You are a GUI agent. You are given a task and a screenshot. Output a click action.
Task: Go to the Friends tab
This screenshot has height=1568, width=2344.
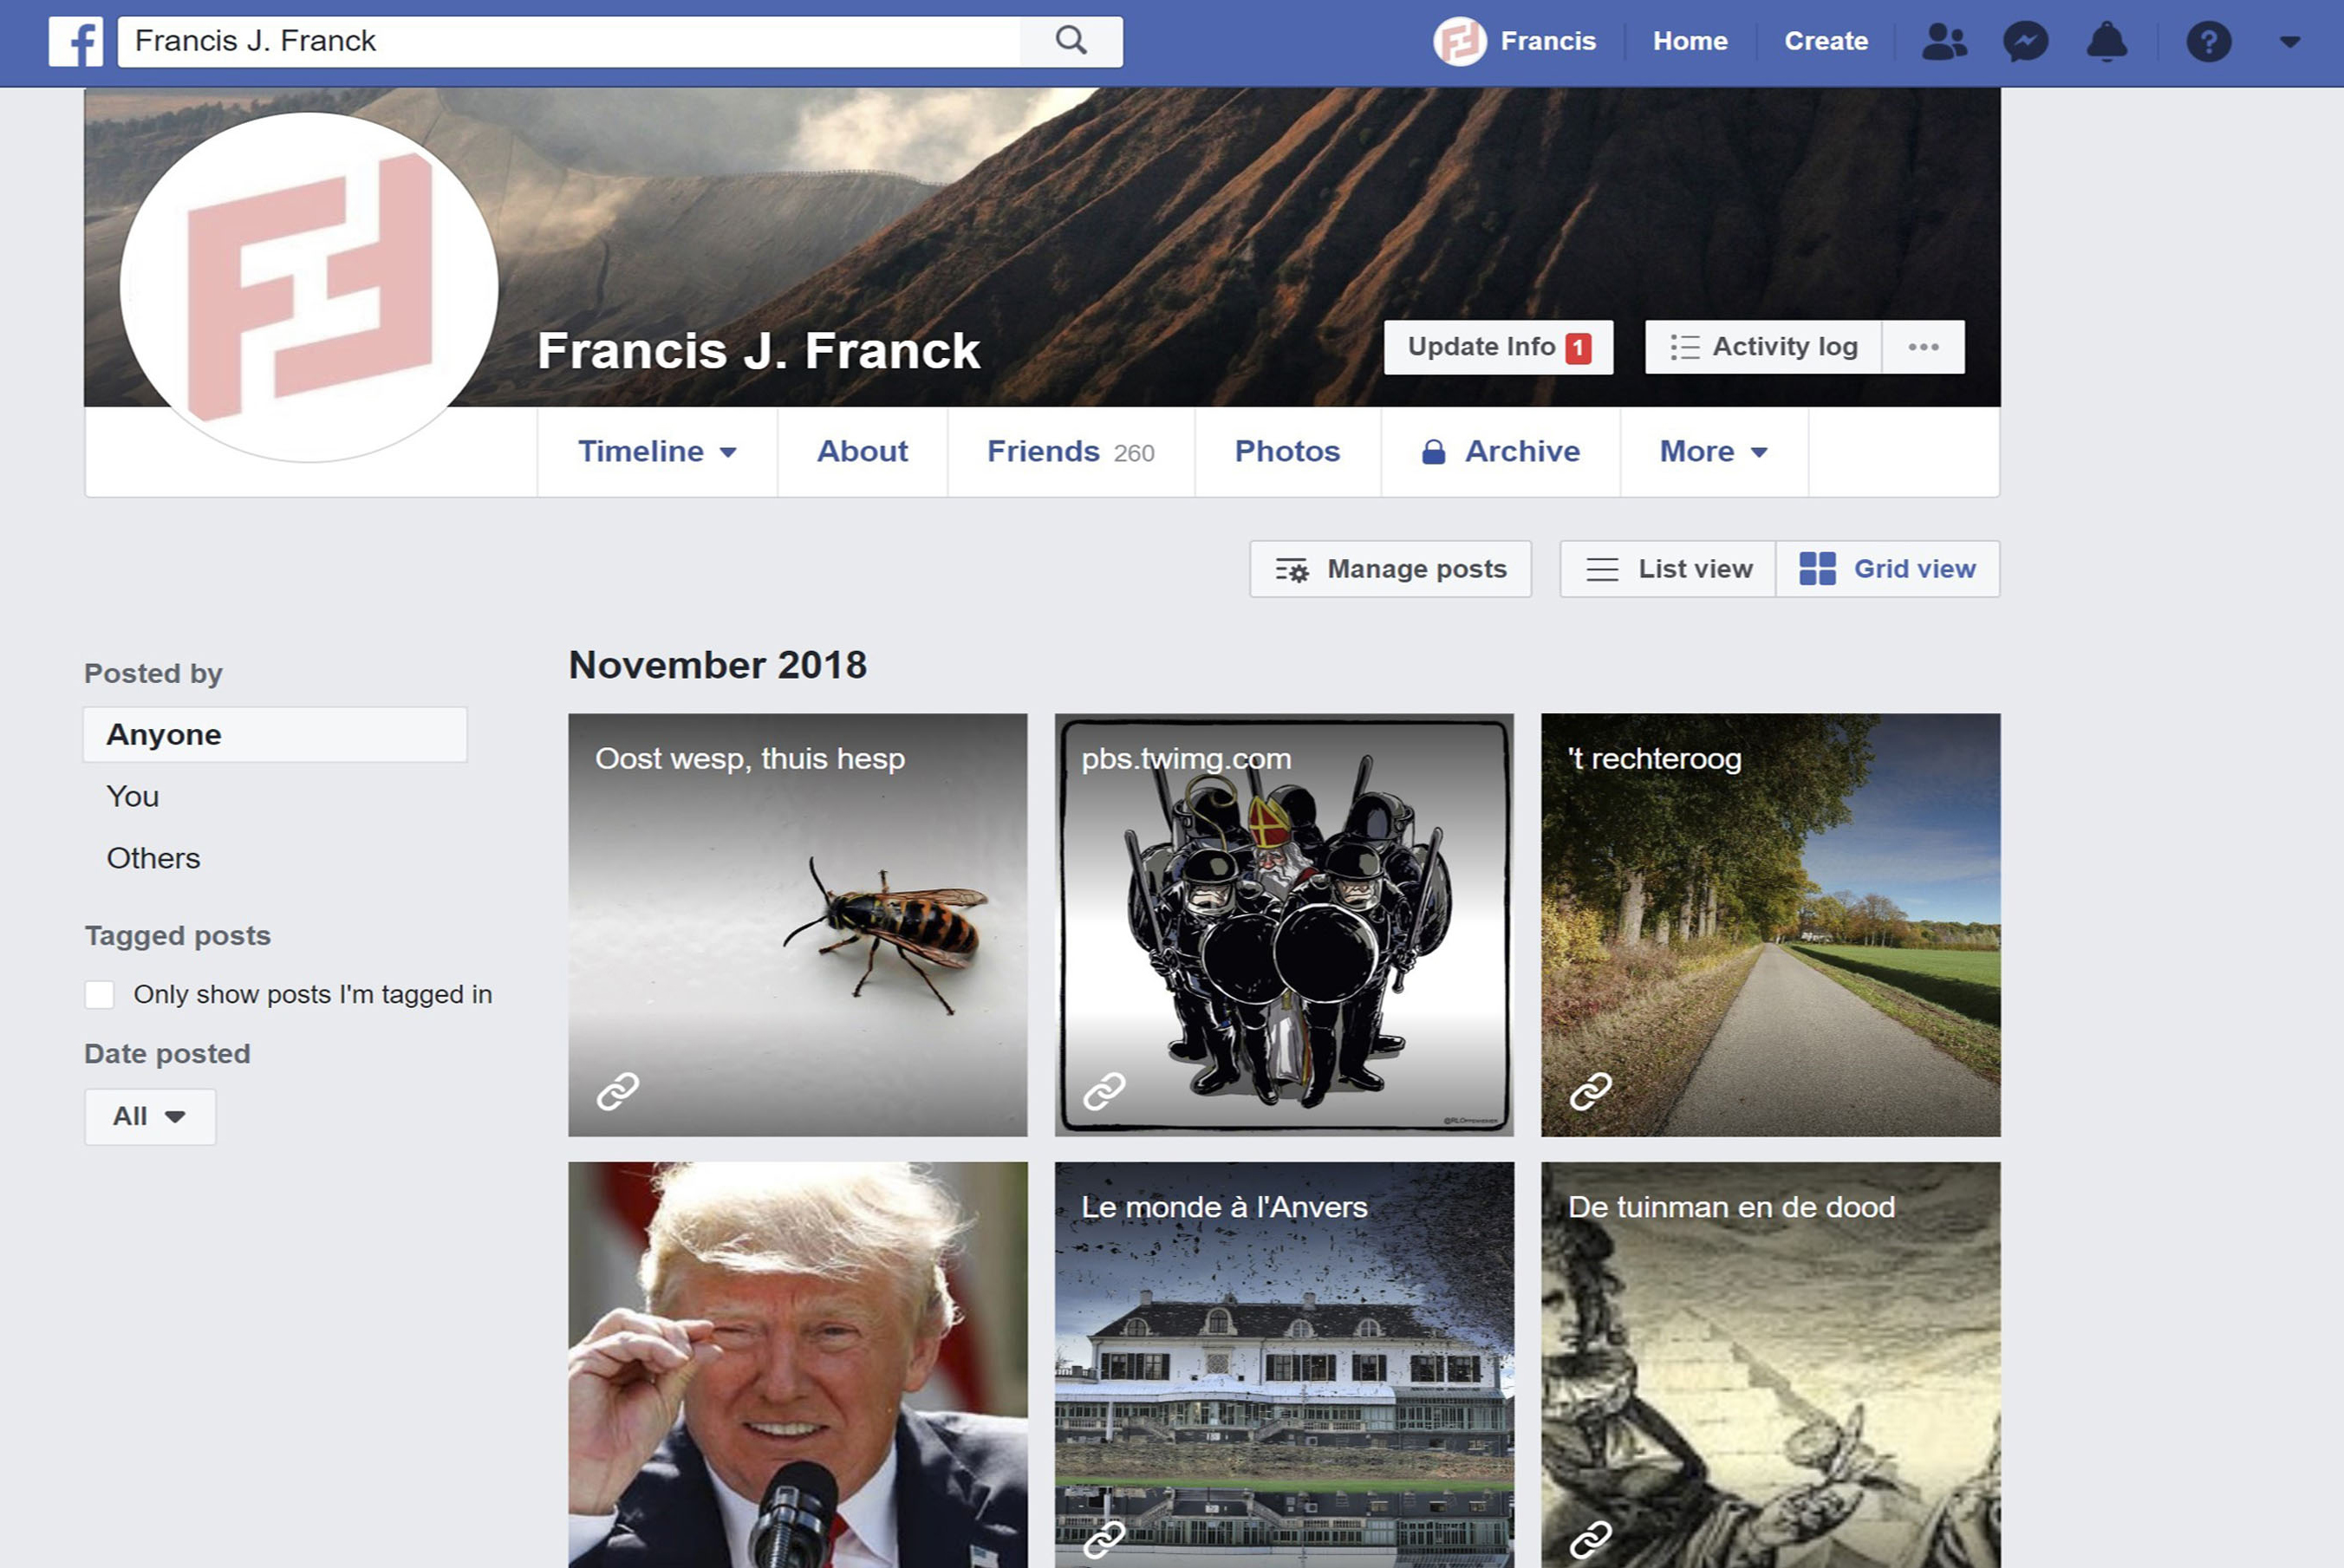[x=1070, y=452]
